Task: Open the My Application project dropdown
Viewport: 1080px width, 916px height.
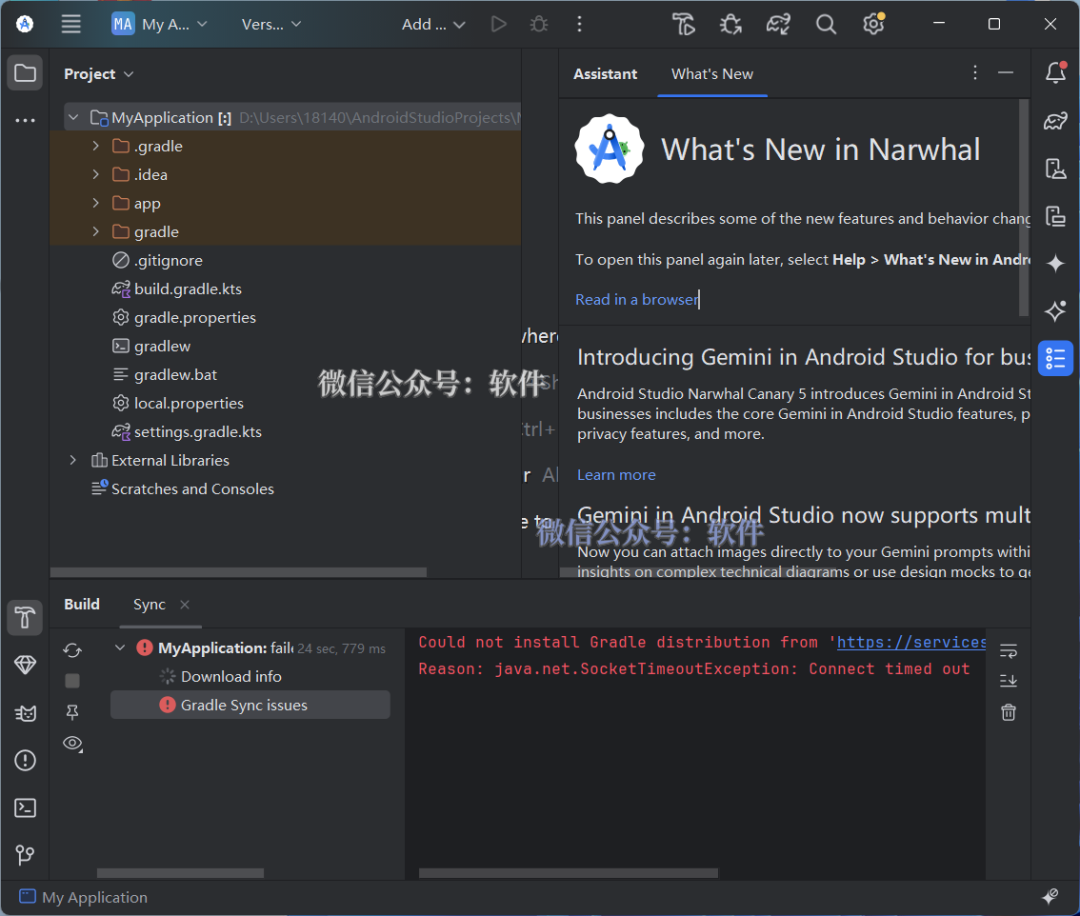Action: 159,24
